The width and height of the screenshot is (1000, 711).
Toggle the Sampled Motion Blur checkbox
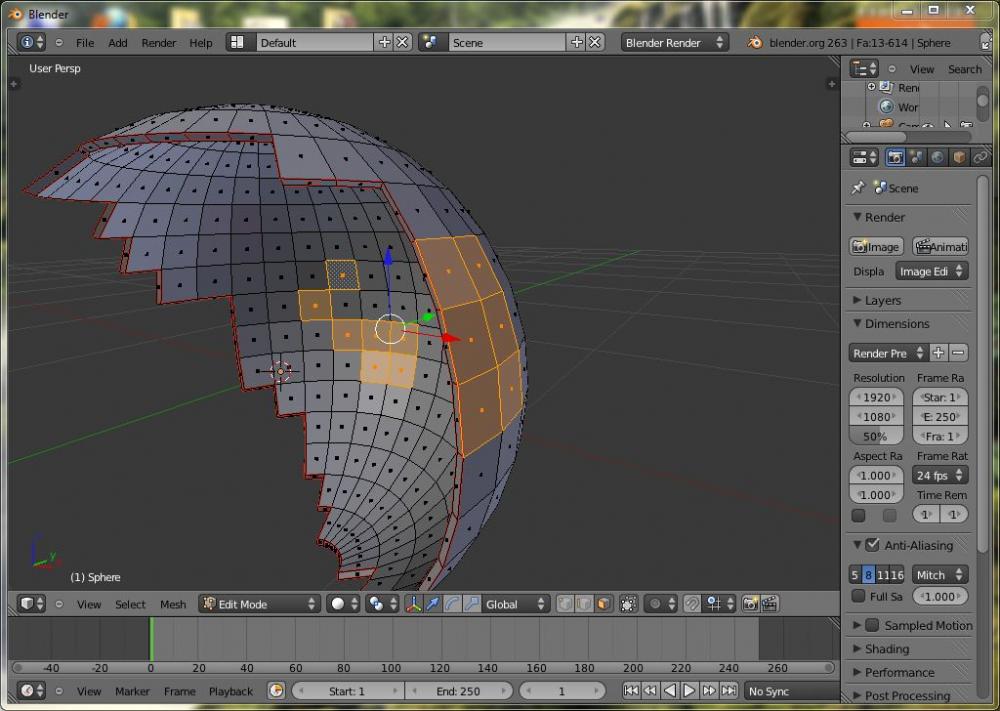872,625
